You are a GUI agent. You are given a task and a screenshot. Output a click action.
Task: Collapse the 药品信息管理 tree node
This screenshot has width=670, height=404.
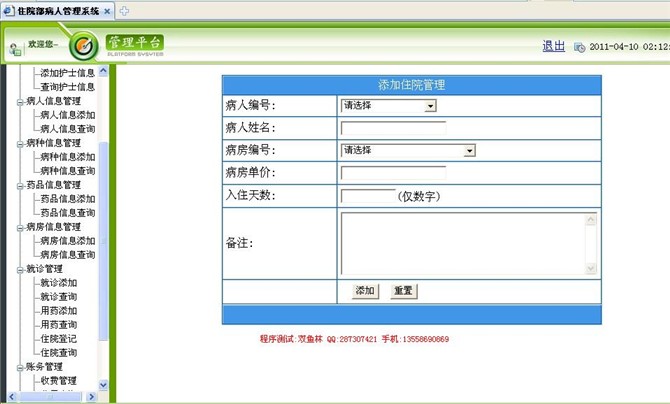tap(20, 186)
